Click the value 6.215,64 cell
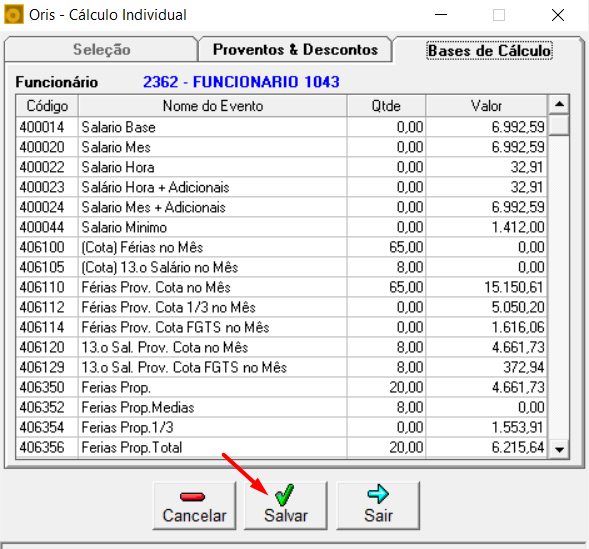This screenshot has width=589, height=549. click(x=486, y=448)
